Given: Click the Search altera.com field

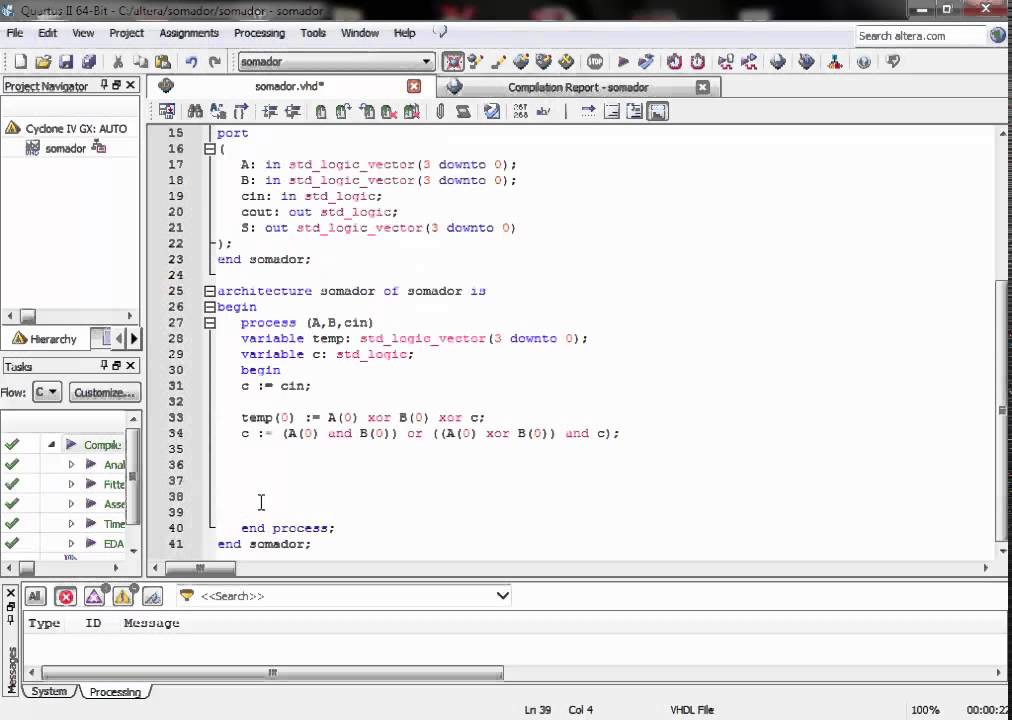Looking at the screenshot, I should click(x=920, y=36).
